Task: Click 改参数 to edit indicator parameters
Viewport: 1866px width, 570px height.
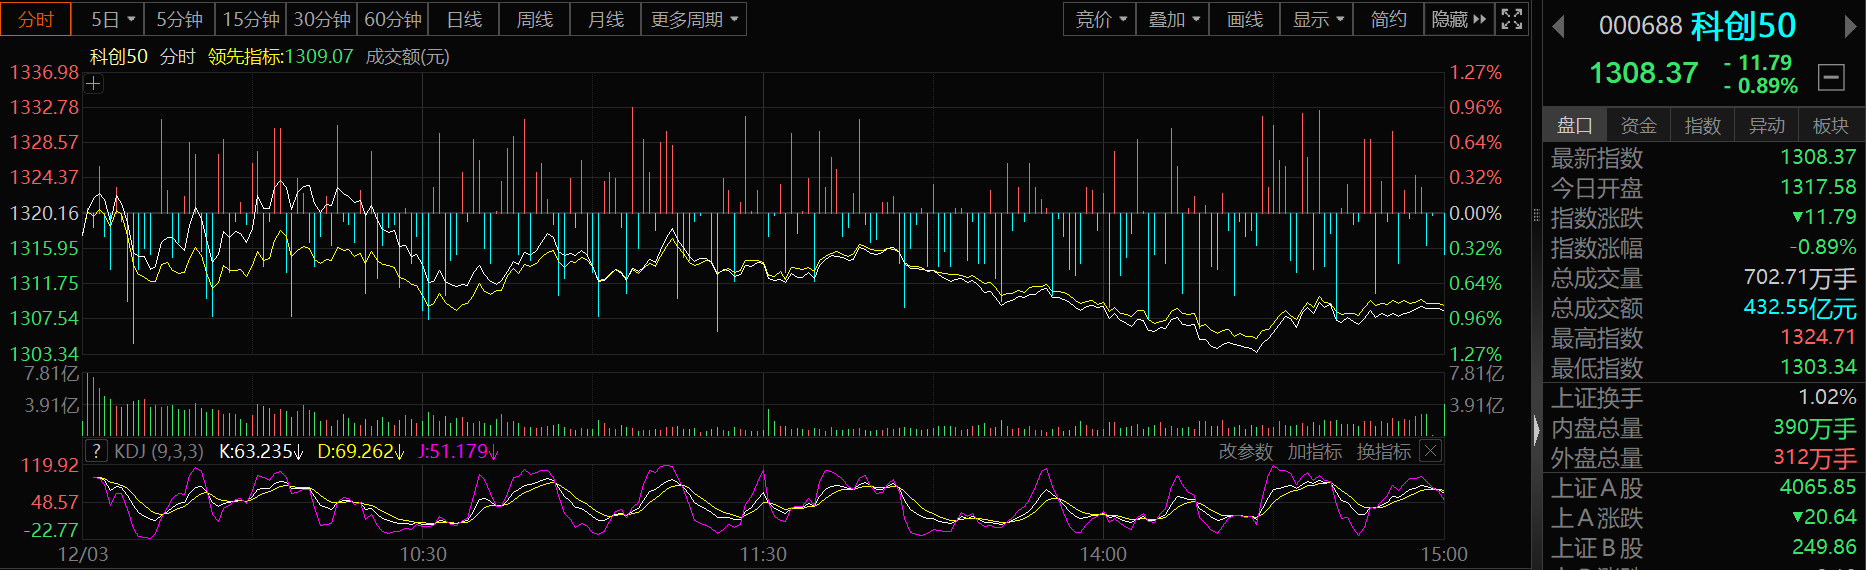Action: [x=1245, y=452]
